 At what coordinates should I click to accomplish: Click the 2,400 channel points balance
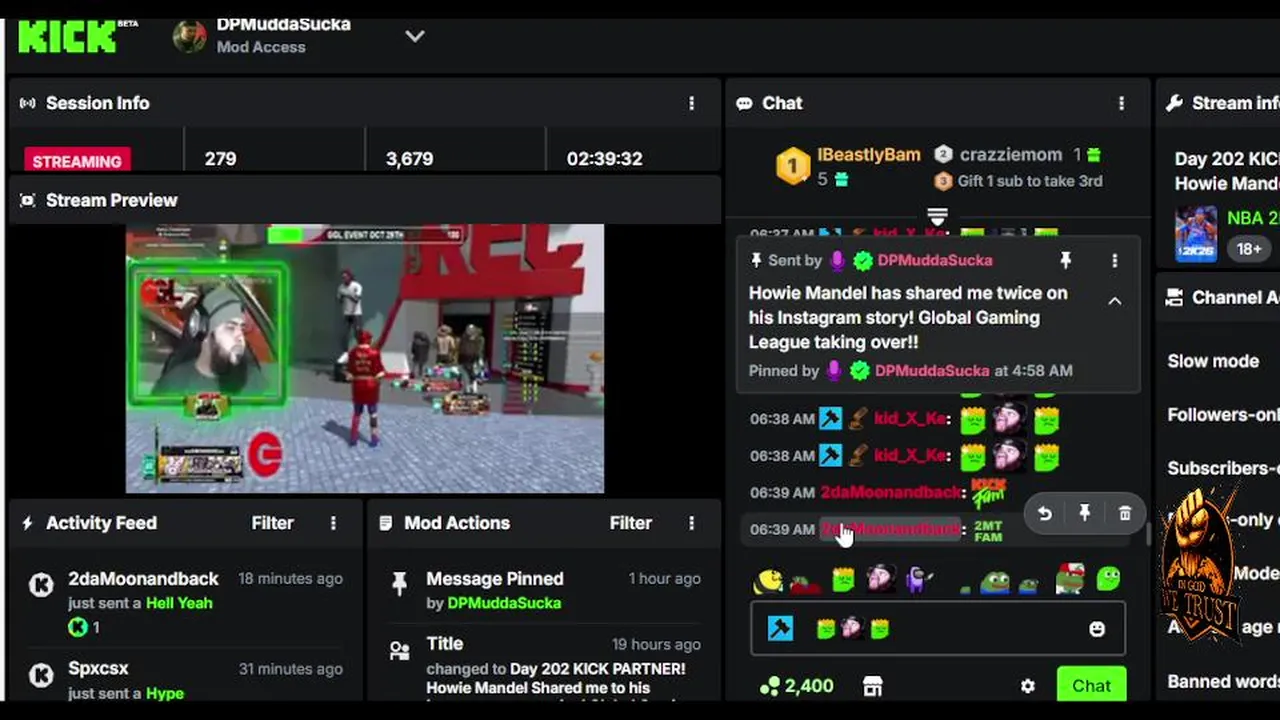[x=797, y=686]
